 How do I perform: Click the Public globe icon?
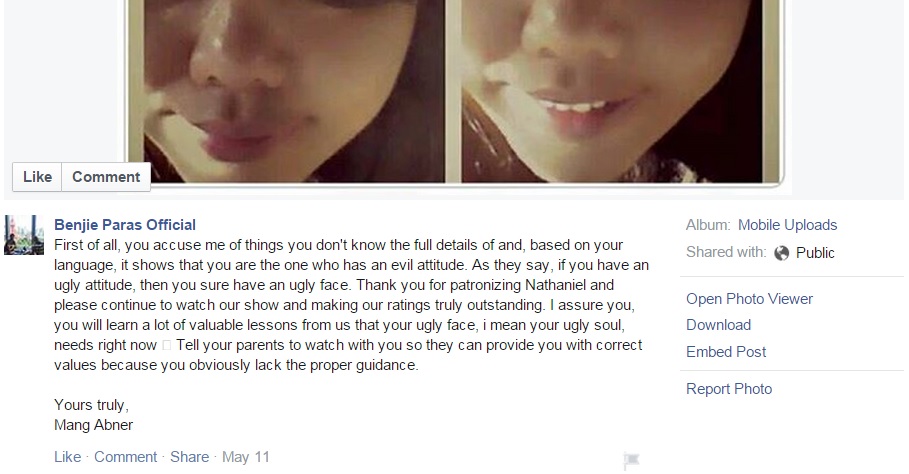[x=781, y=253]
